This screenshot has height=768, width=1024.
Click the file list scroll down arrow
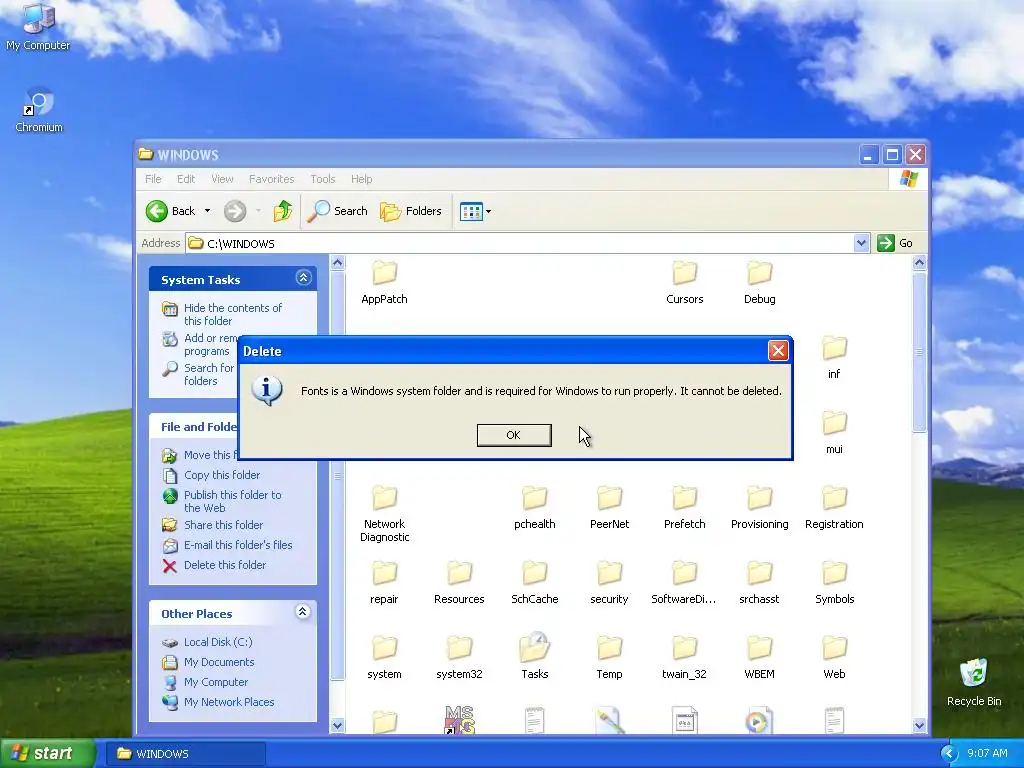coord(919,725)
